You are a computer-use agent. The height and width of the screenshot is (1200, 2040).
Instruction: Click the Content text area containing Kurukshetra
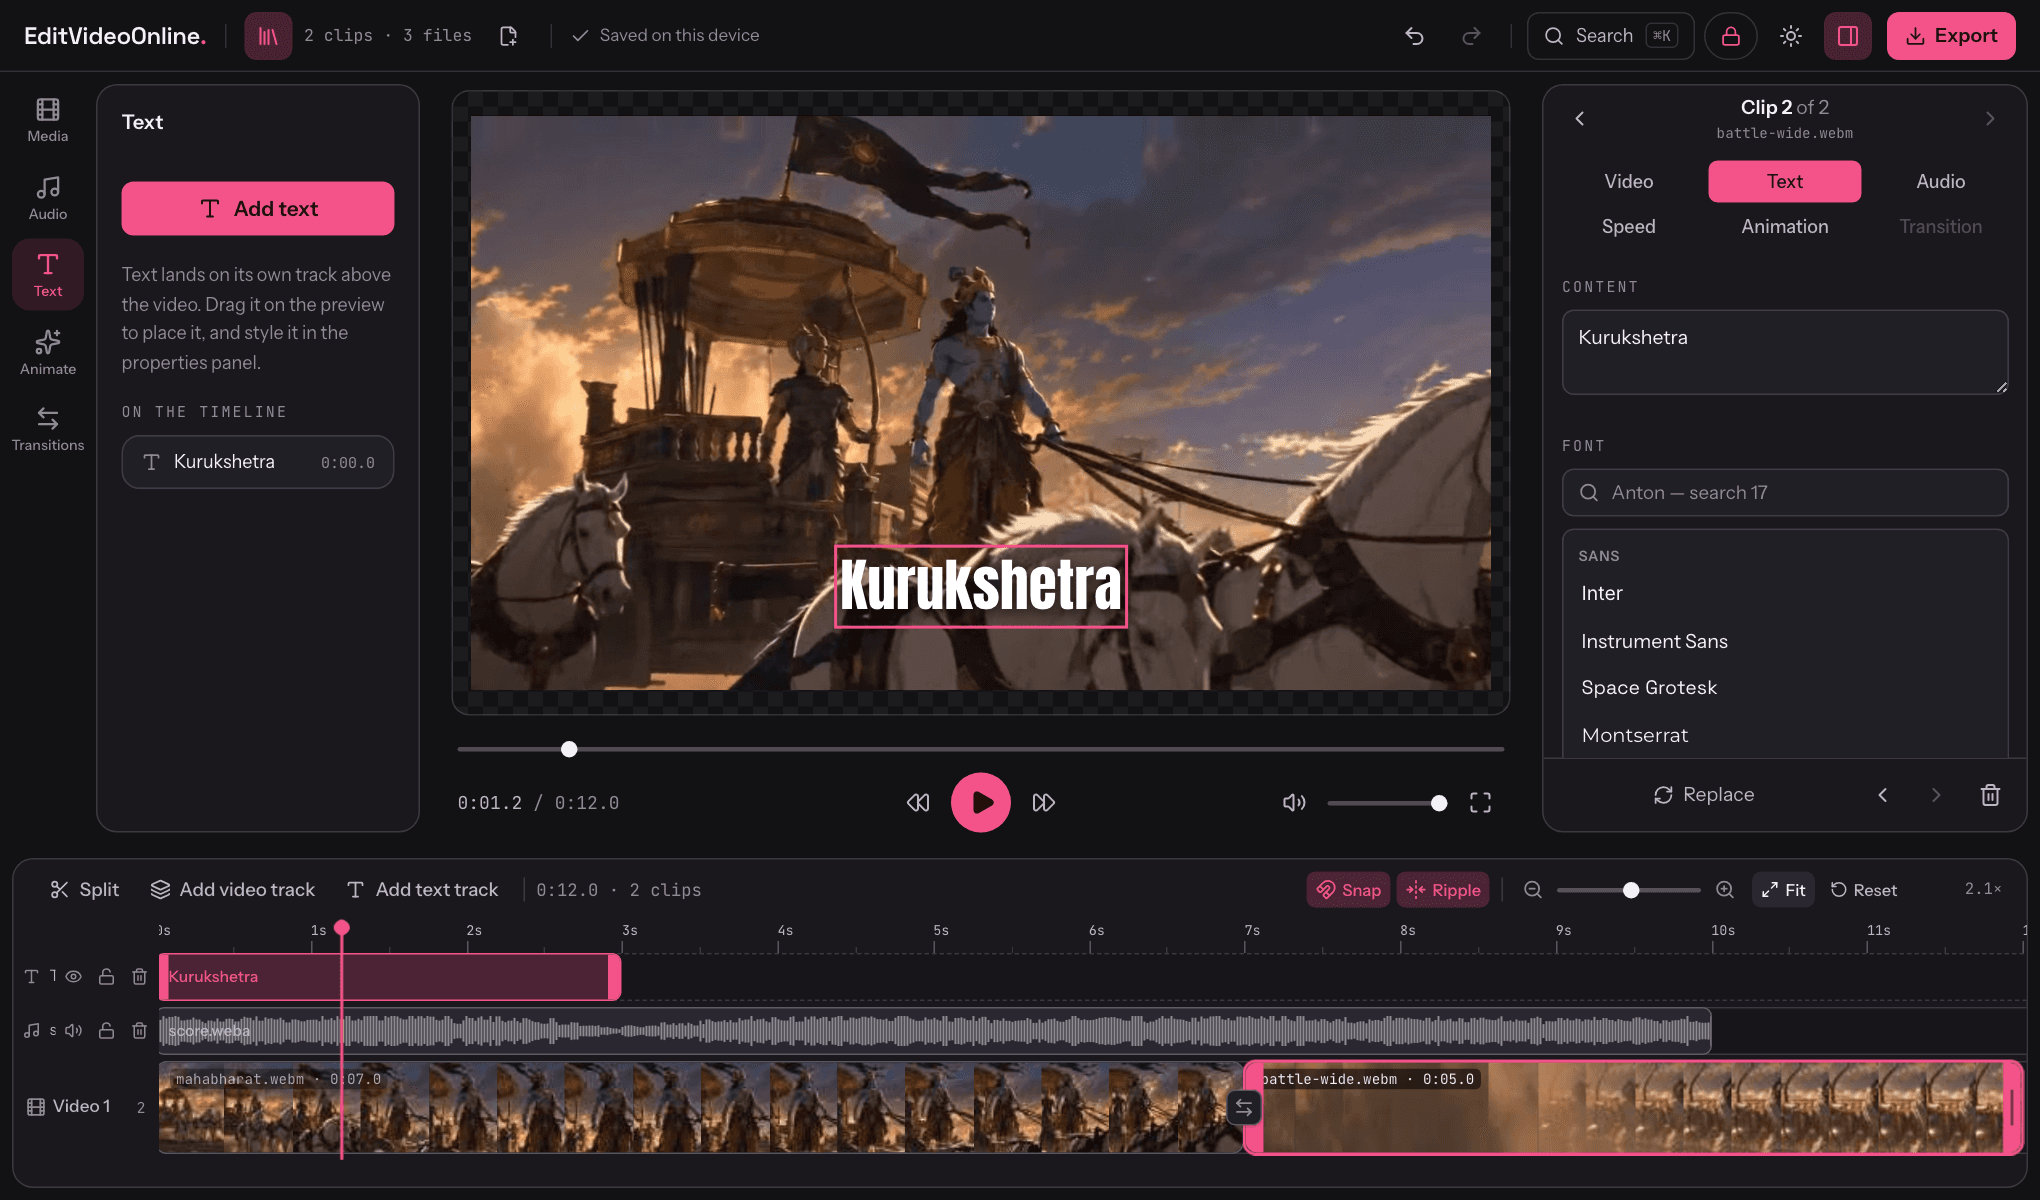1785,352
